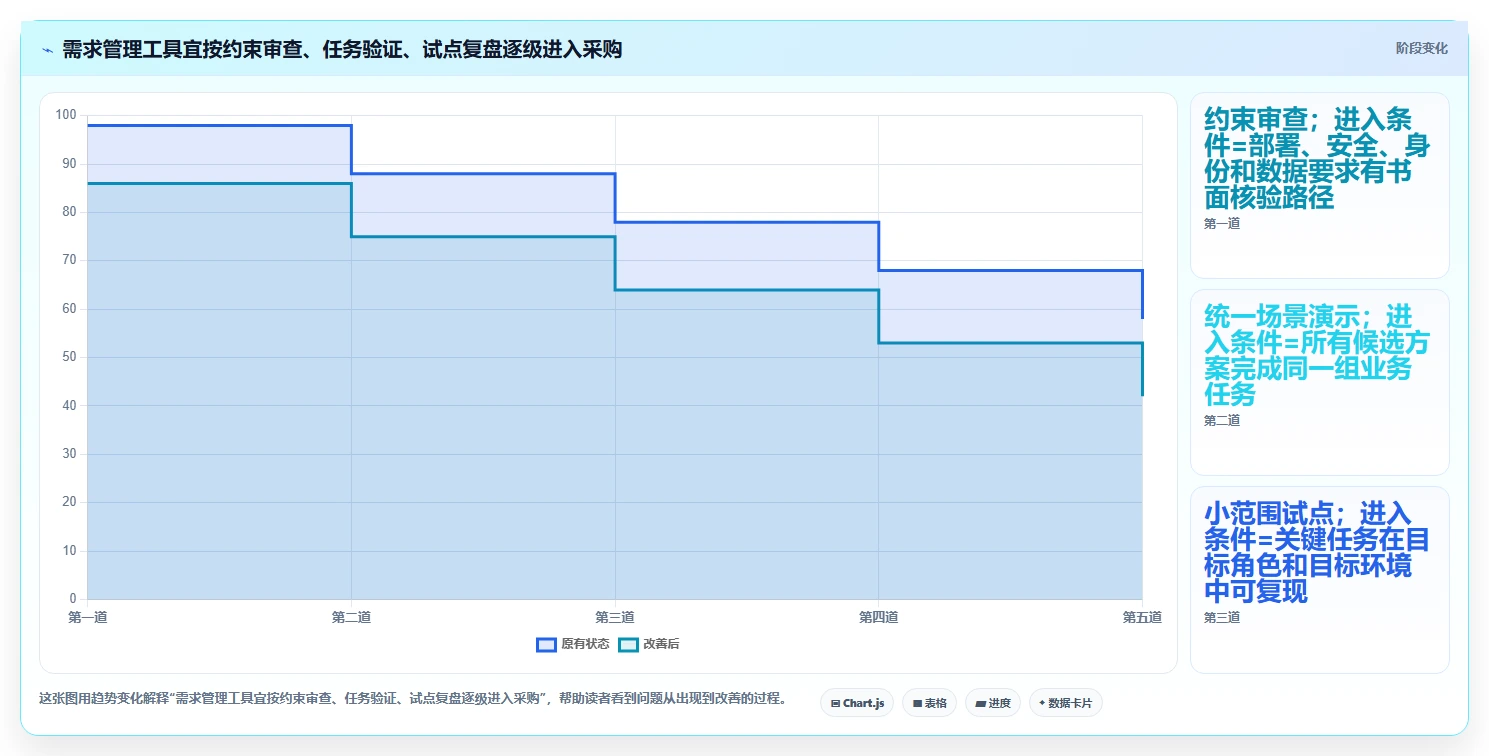
Task: Click the 进度 tag button
Action: pos(992,703)
